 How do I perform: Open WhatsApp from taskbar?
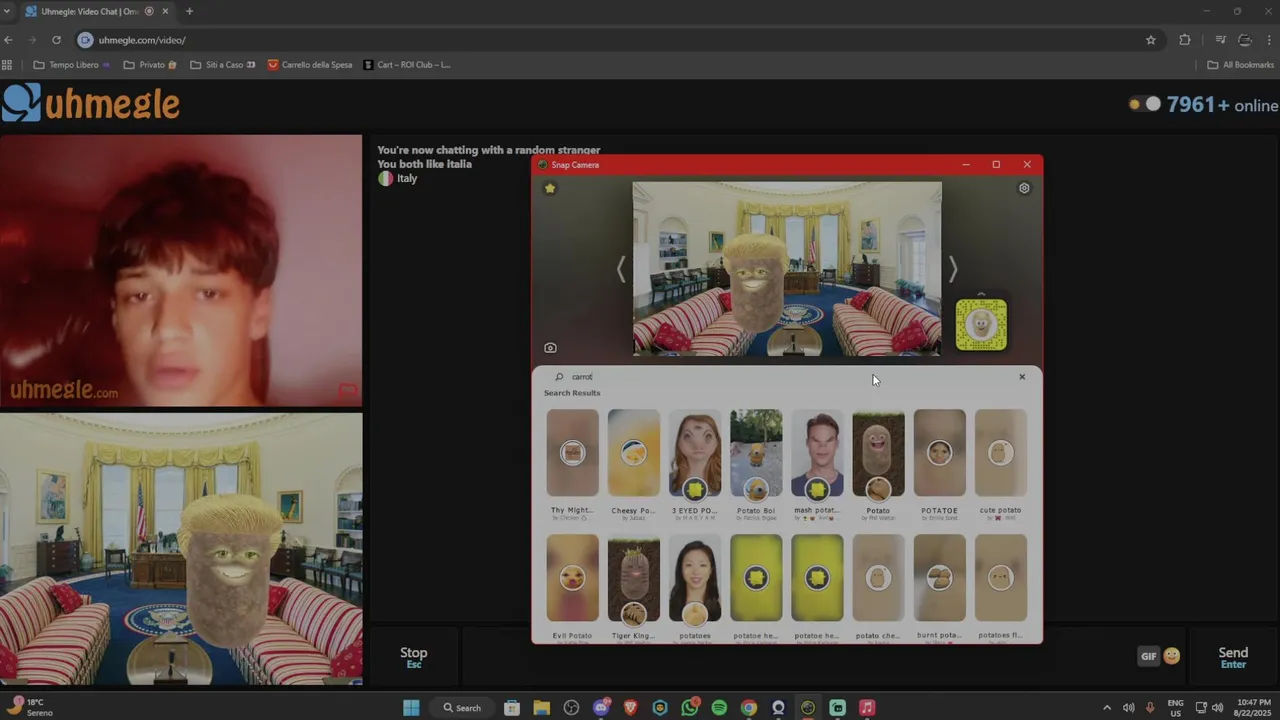coord(690,708)
